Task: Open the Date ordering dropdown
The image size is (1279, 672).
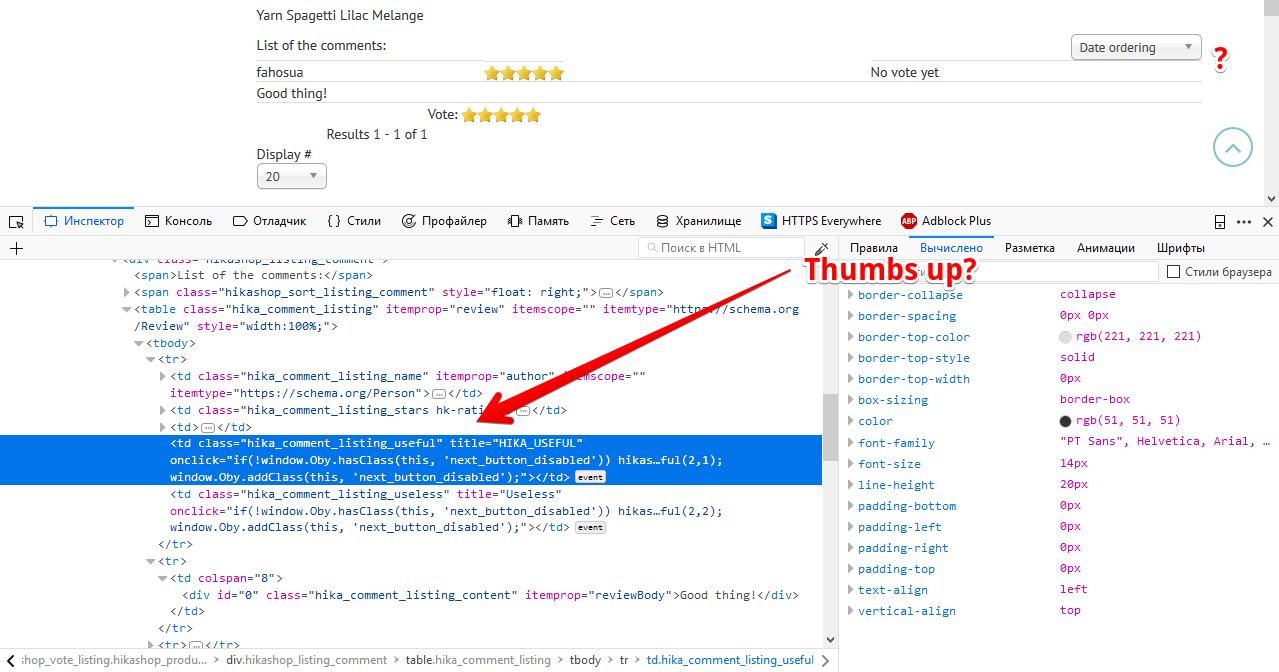Action: [x=1136, y=47]
